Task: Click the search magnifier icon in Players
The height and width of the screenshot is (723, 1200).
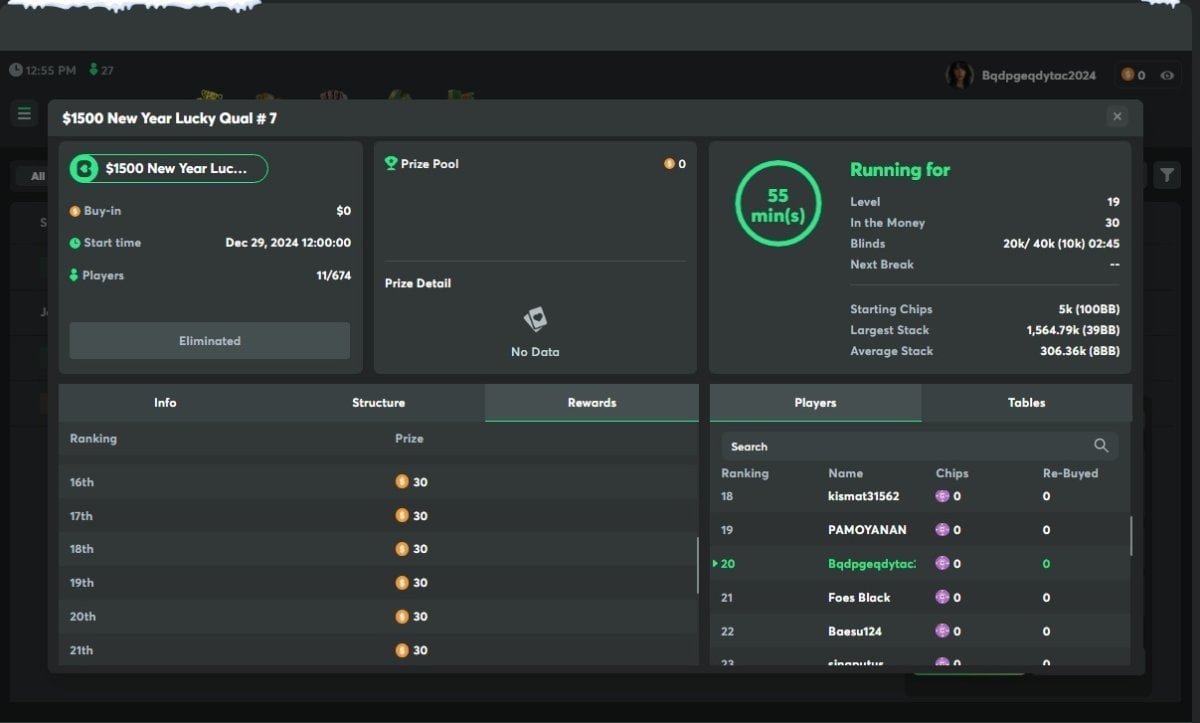Action: (1101, 446)
